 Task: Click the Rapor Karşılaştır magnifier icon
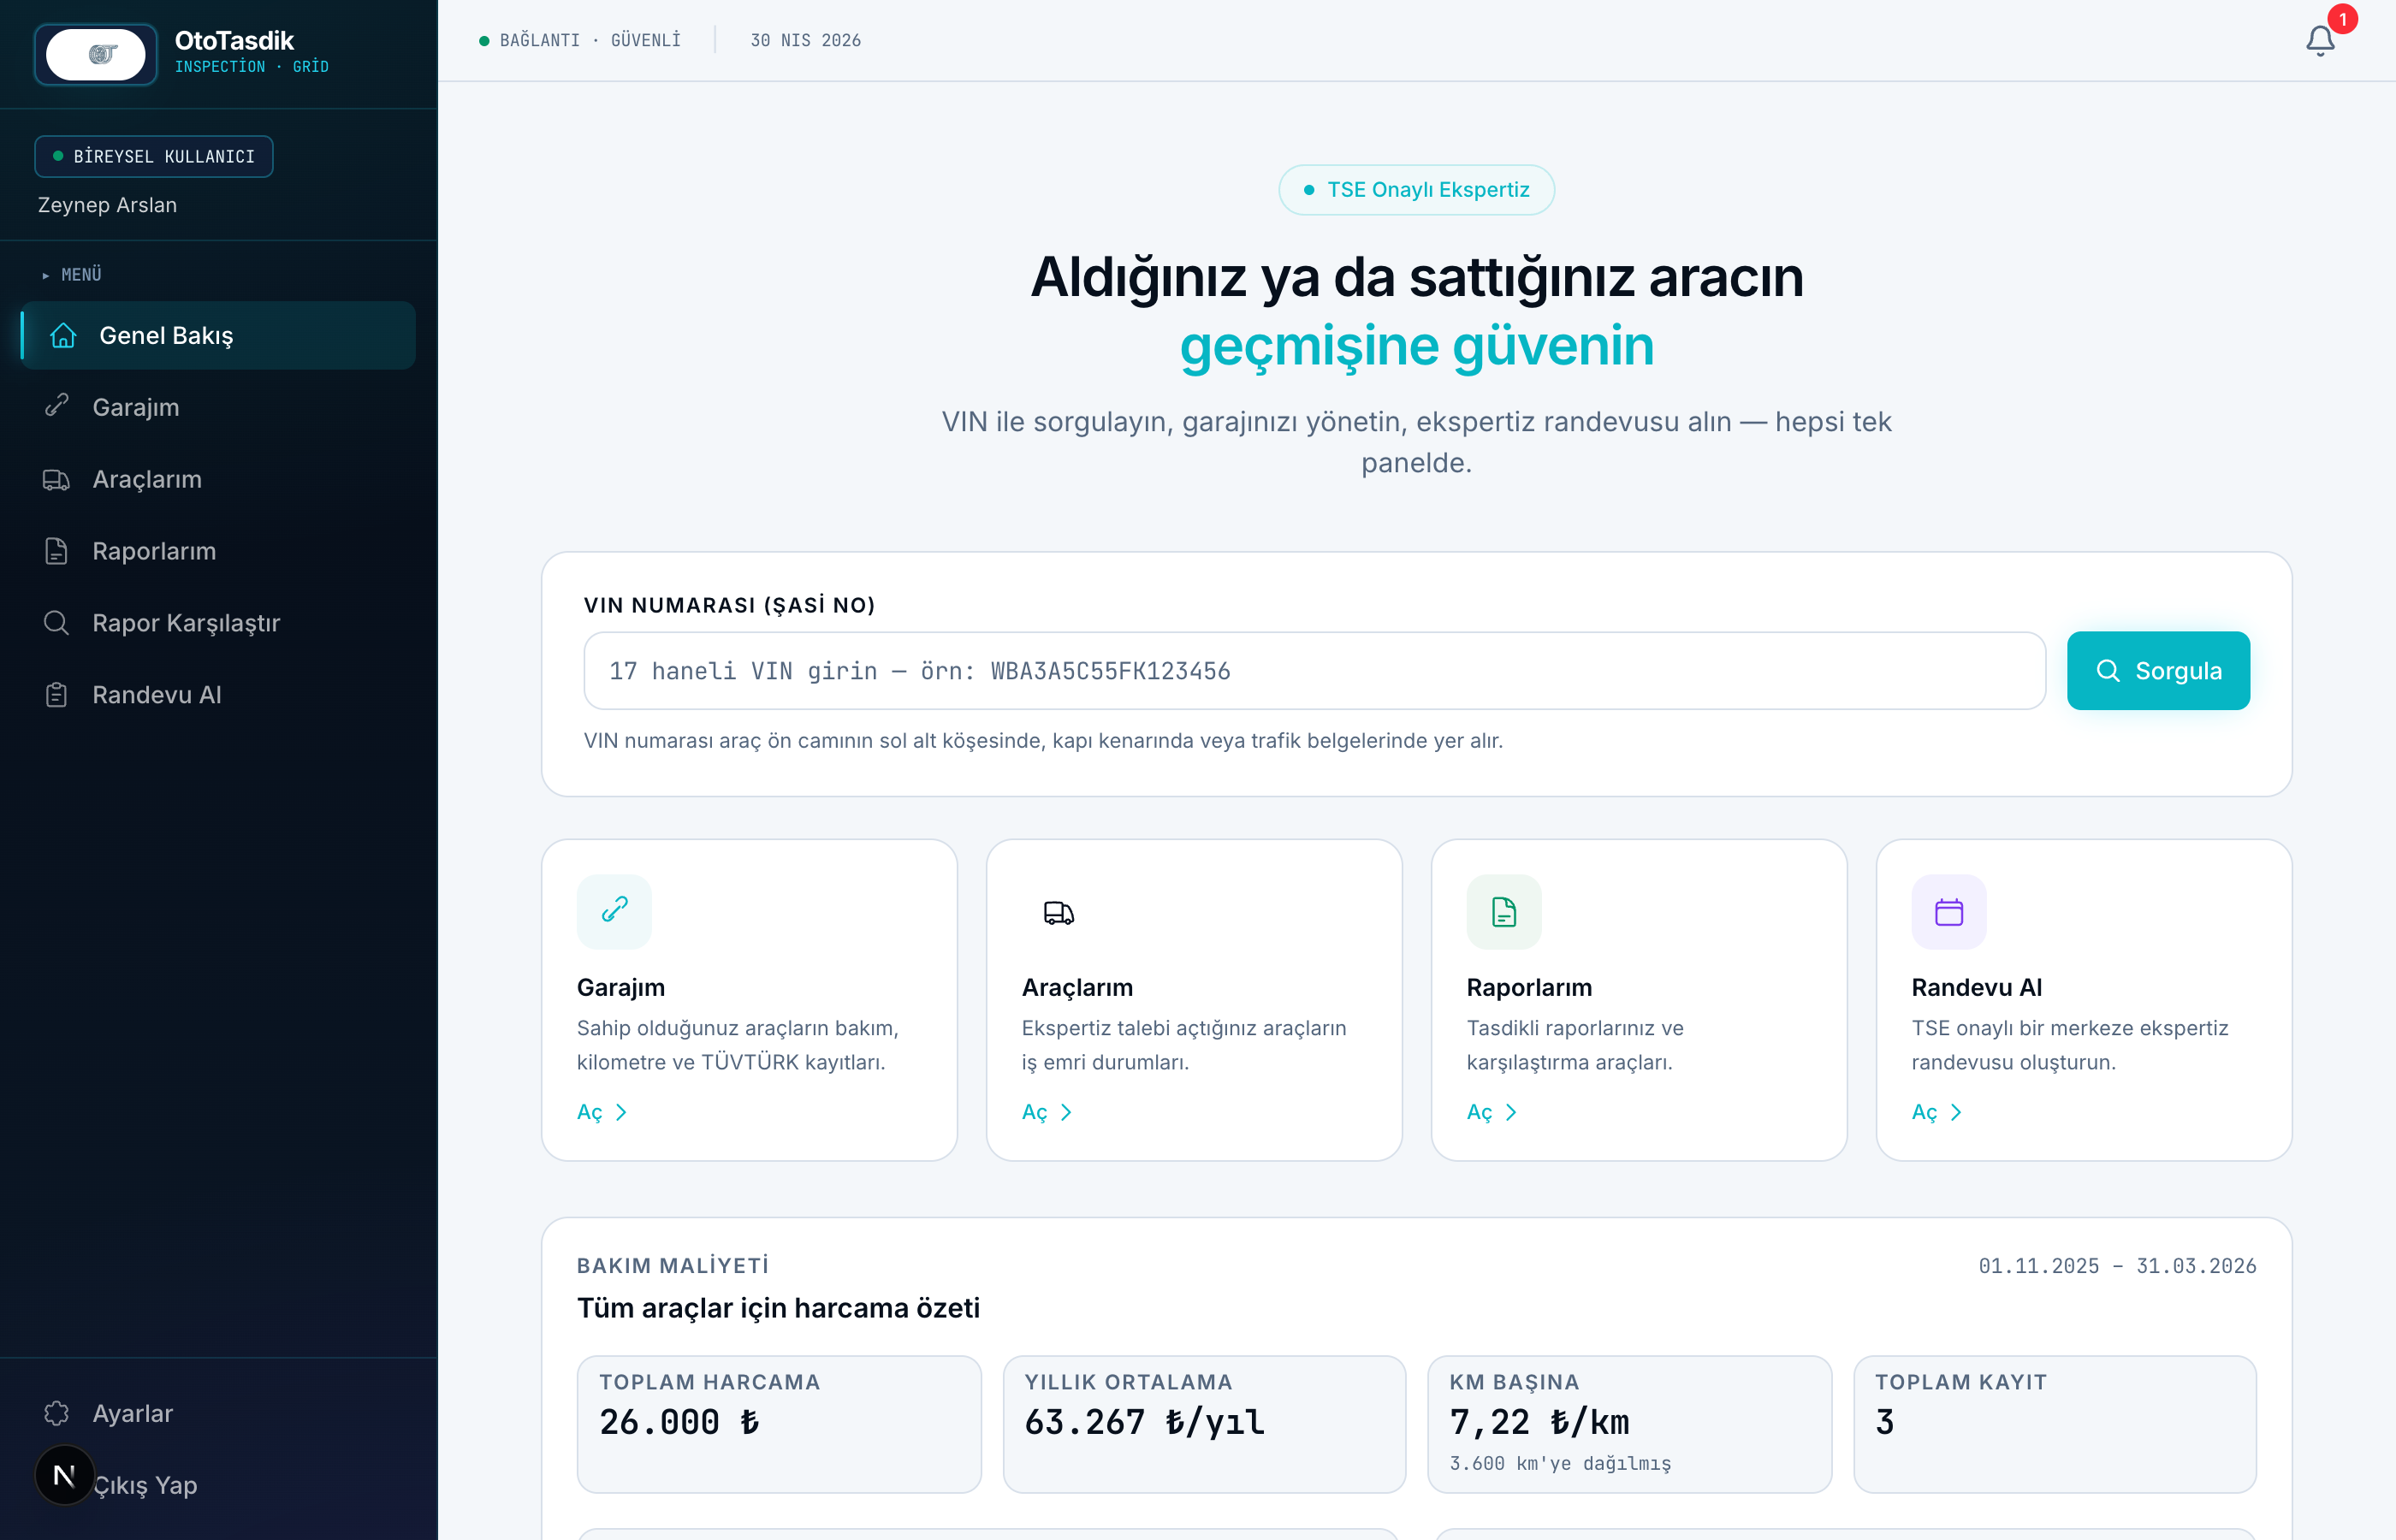point(57,623)
